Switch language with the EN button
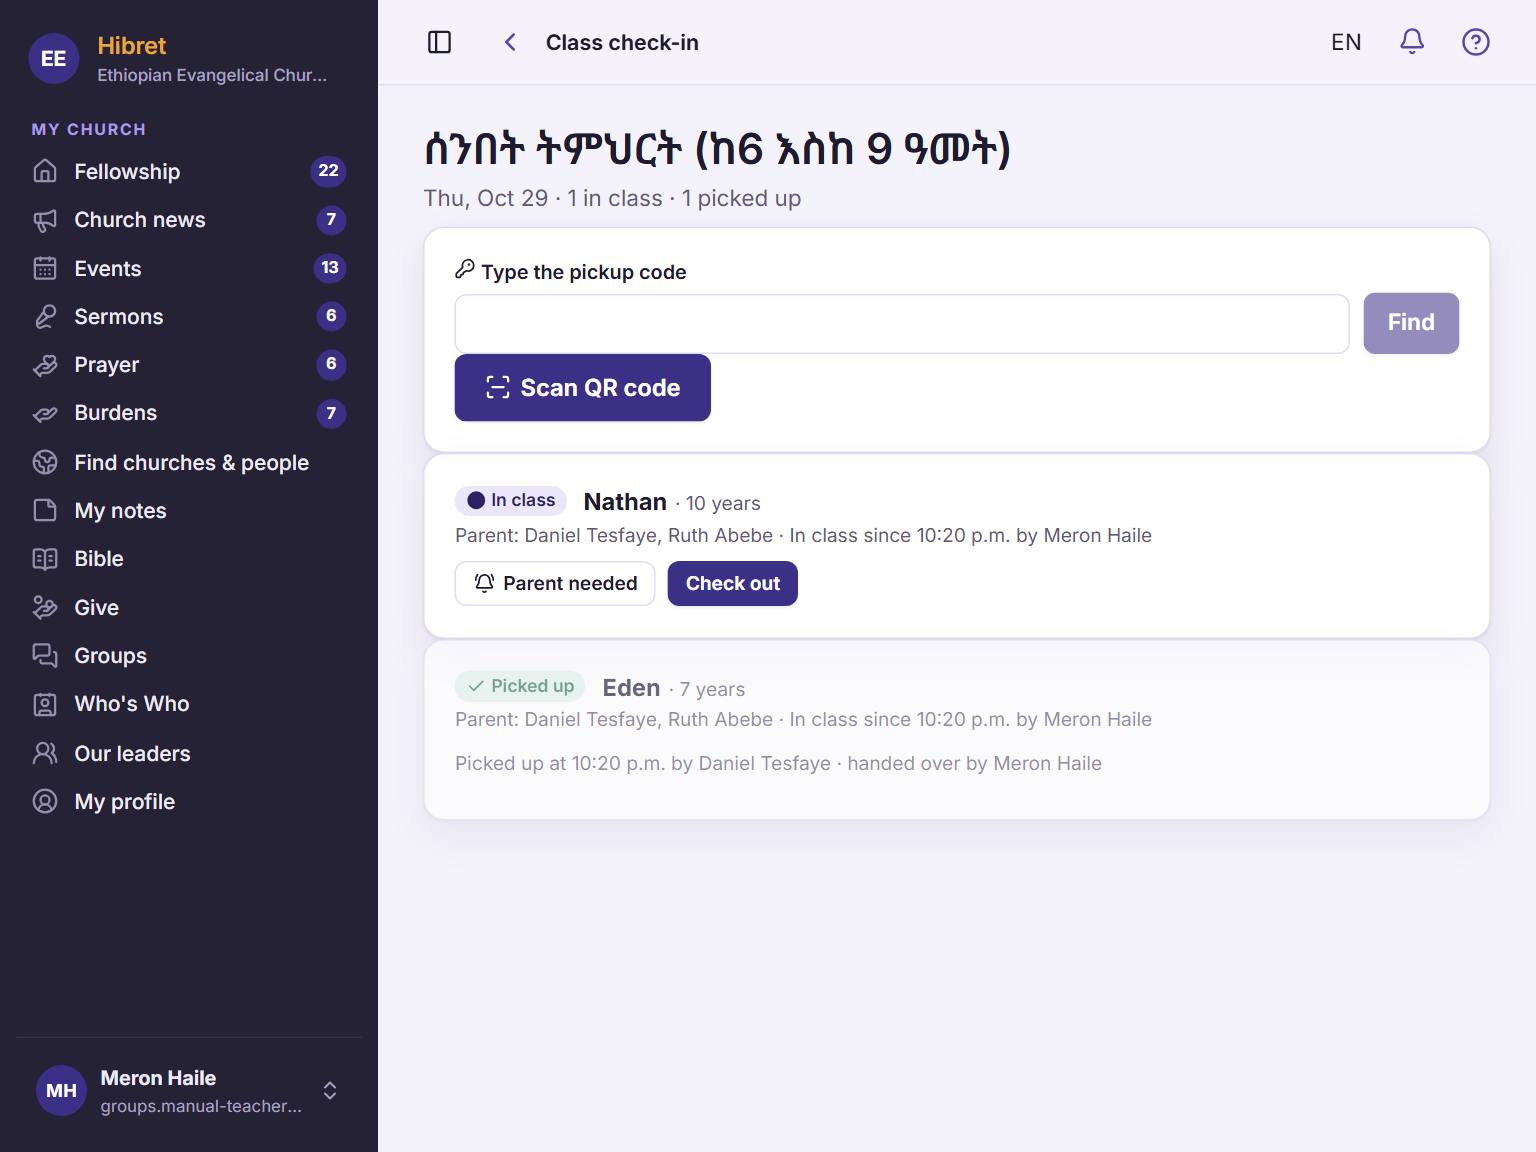The height and width of the screenshot is (1152, 1536). (x=1346, y=42)
